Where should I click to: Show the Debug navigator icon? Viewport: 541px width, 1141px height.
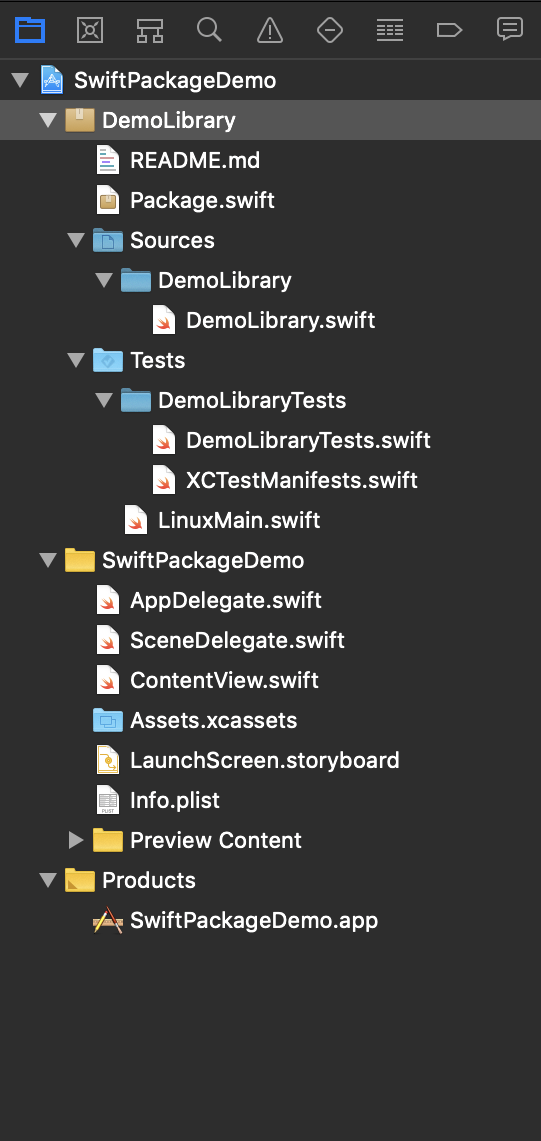390,30
